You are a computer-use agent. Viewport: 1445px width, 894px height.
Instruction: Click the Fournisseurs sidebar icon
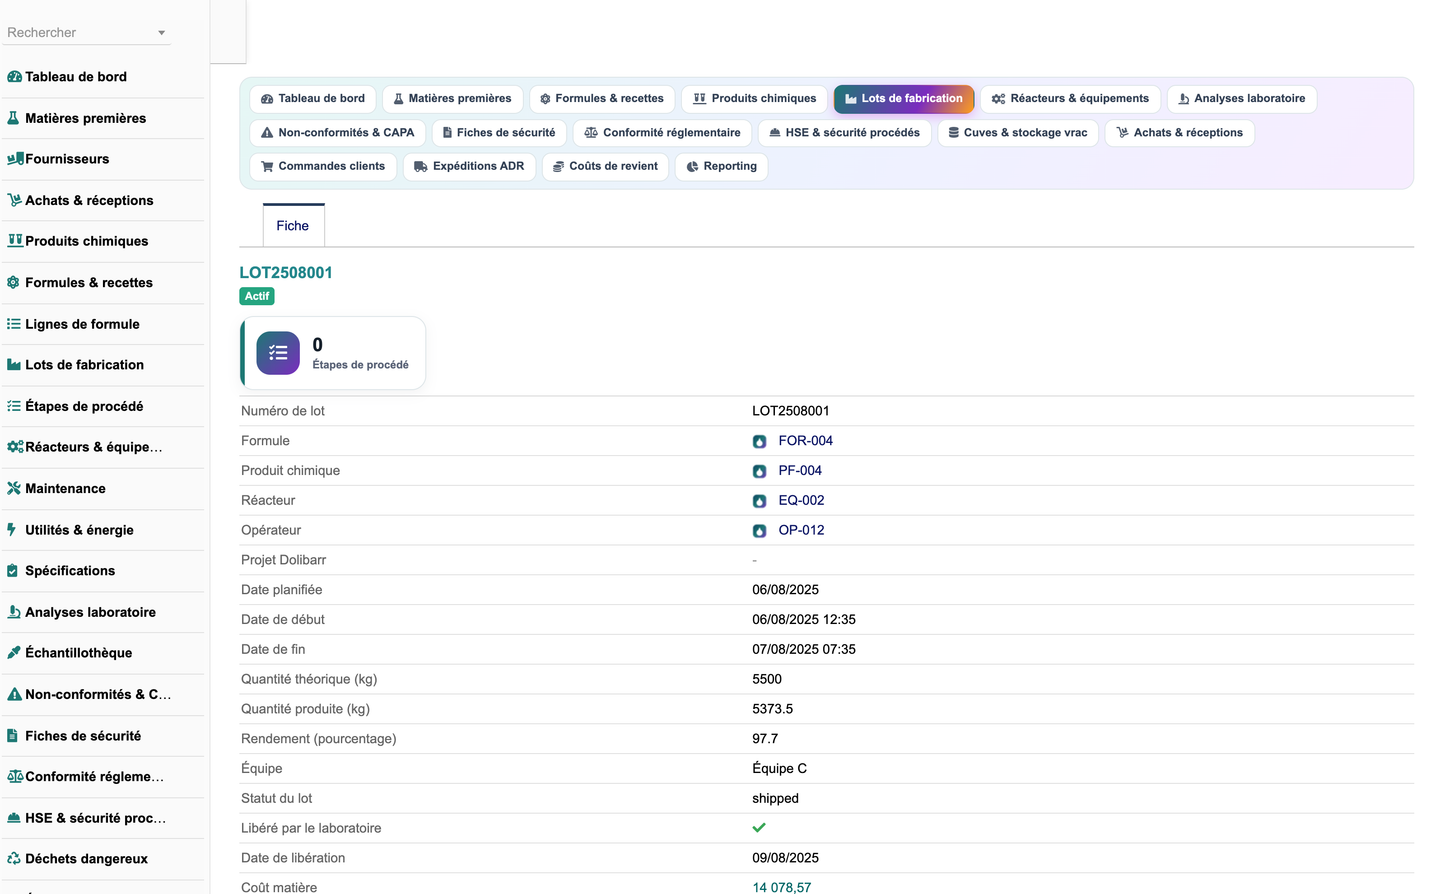pyautogui.click(x=15, y=159)
